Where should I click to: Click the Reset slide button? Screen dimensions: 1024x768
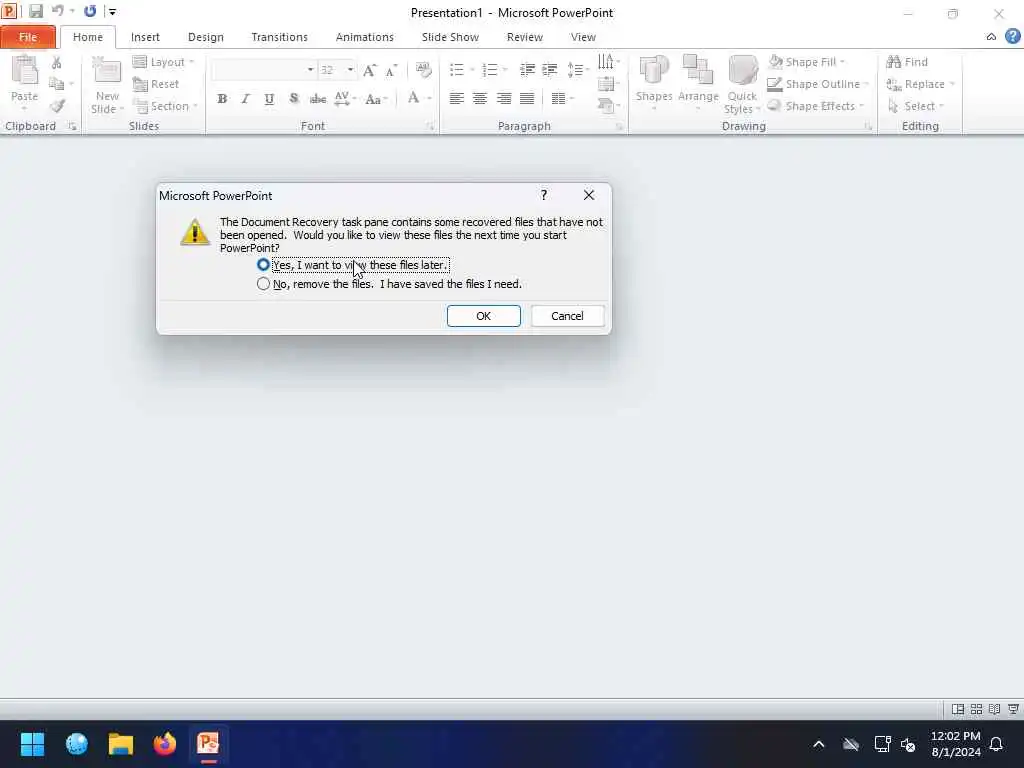click(156, 84)
